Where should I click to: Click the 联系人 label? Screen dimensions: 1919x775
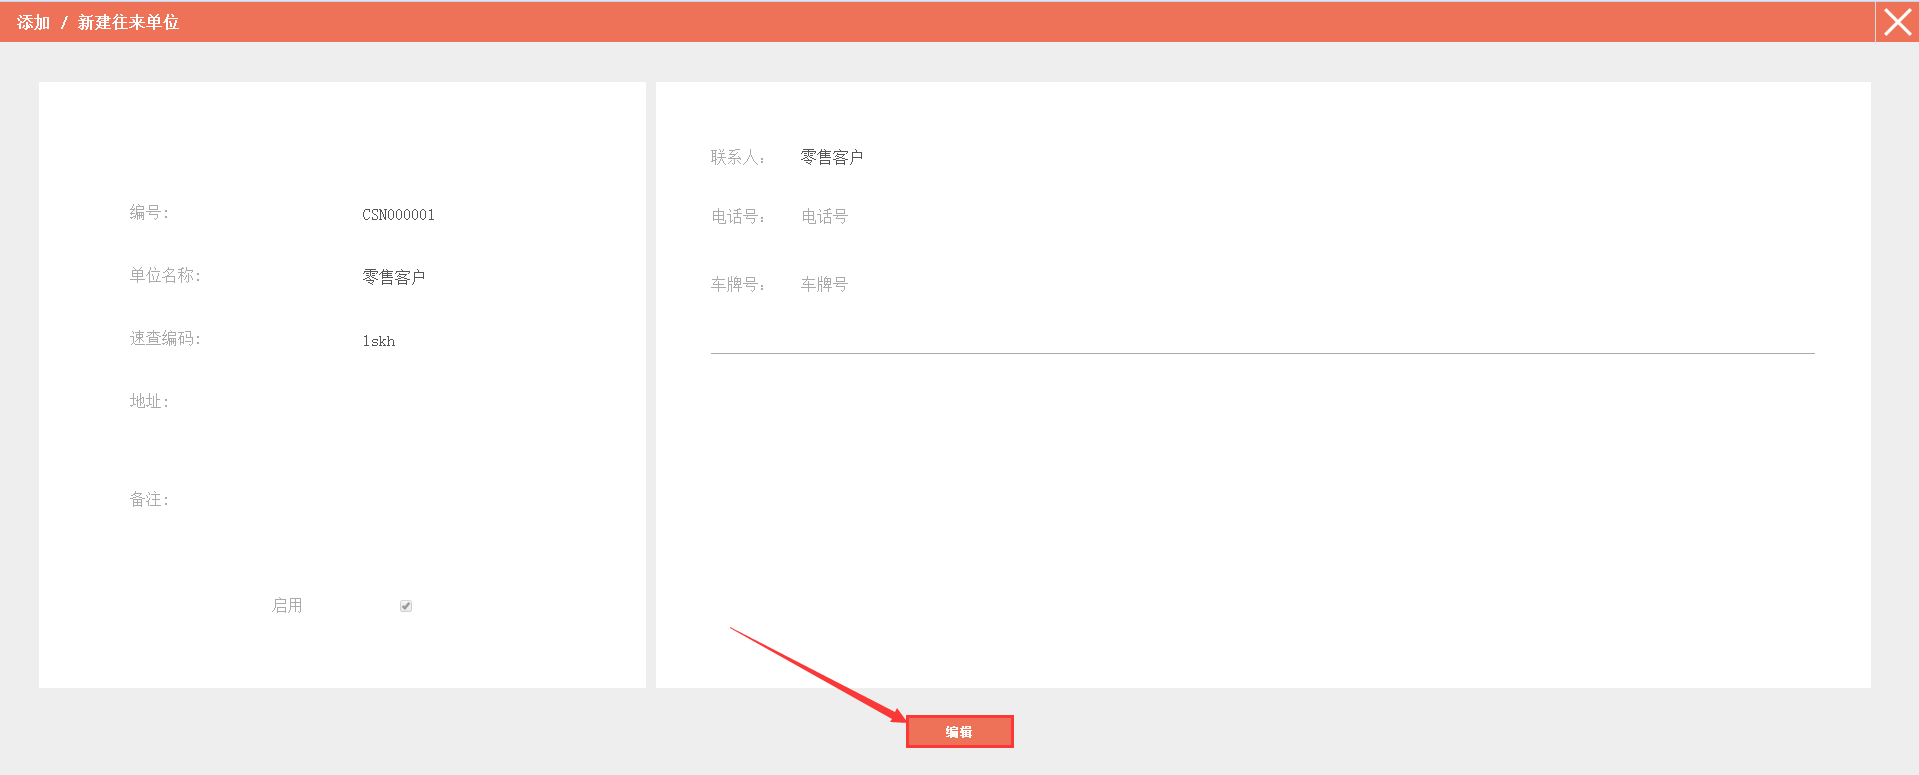(x=737, y=157)
